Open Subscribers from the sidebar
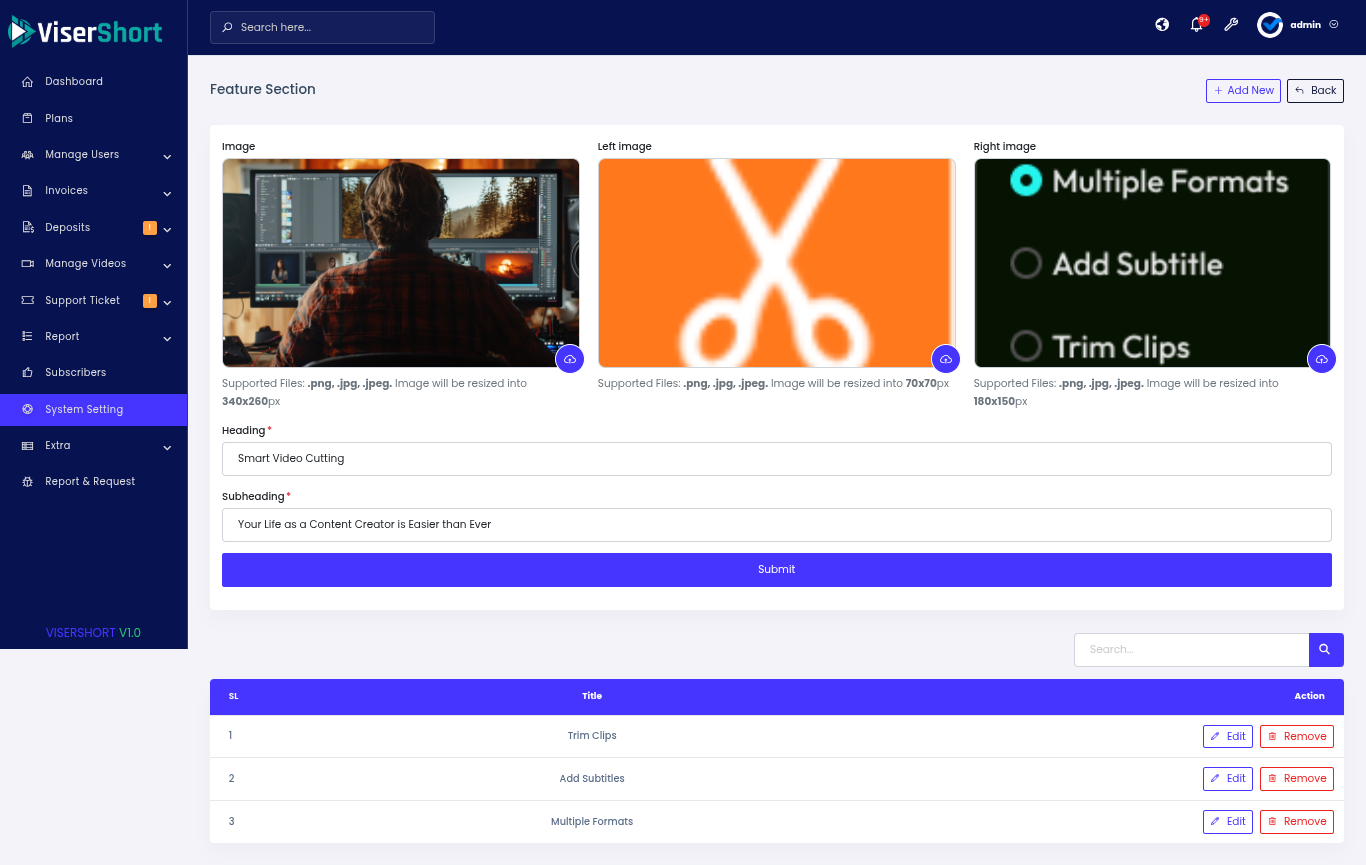 [75, 373]
